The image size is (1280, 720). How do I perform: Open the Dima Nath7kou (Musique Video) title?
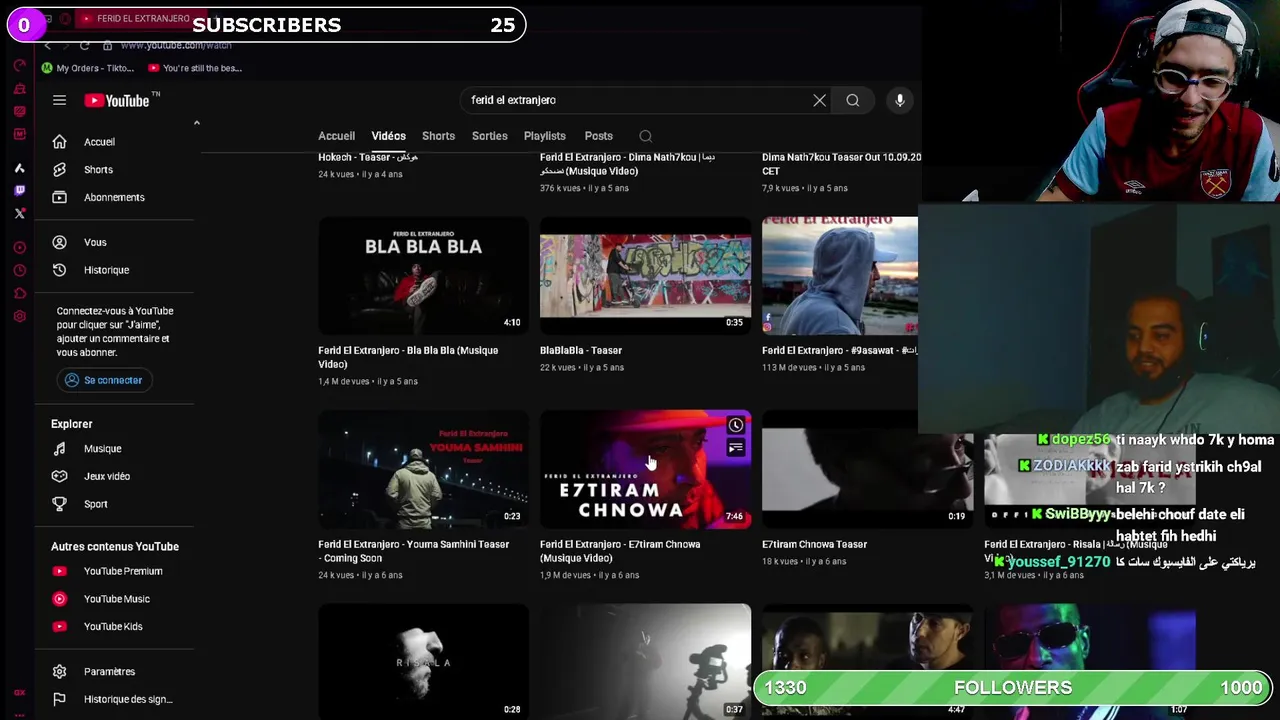click(627, 164)
